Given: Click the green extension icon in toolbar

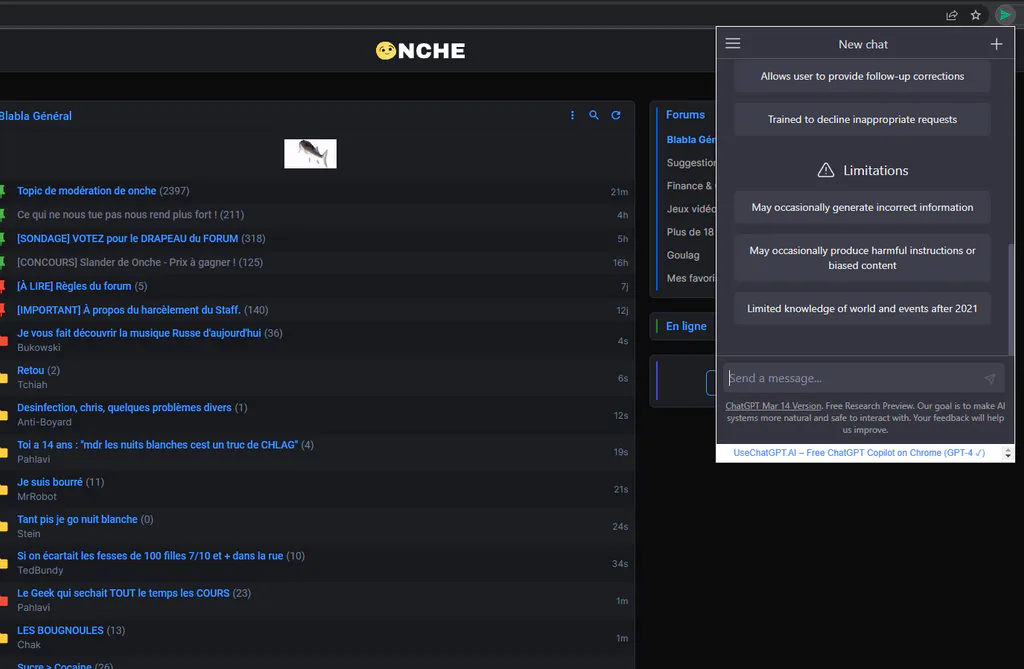Looking at the screenshot, I should [1004, 14].
